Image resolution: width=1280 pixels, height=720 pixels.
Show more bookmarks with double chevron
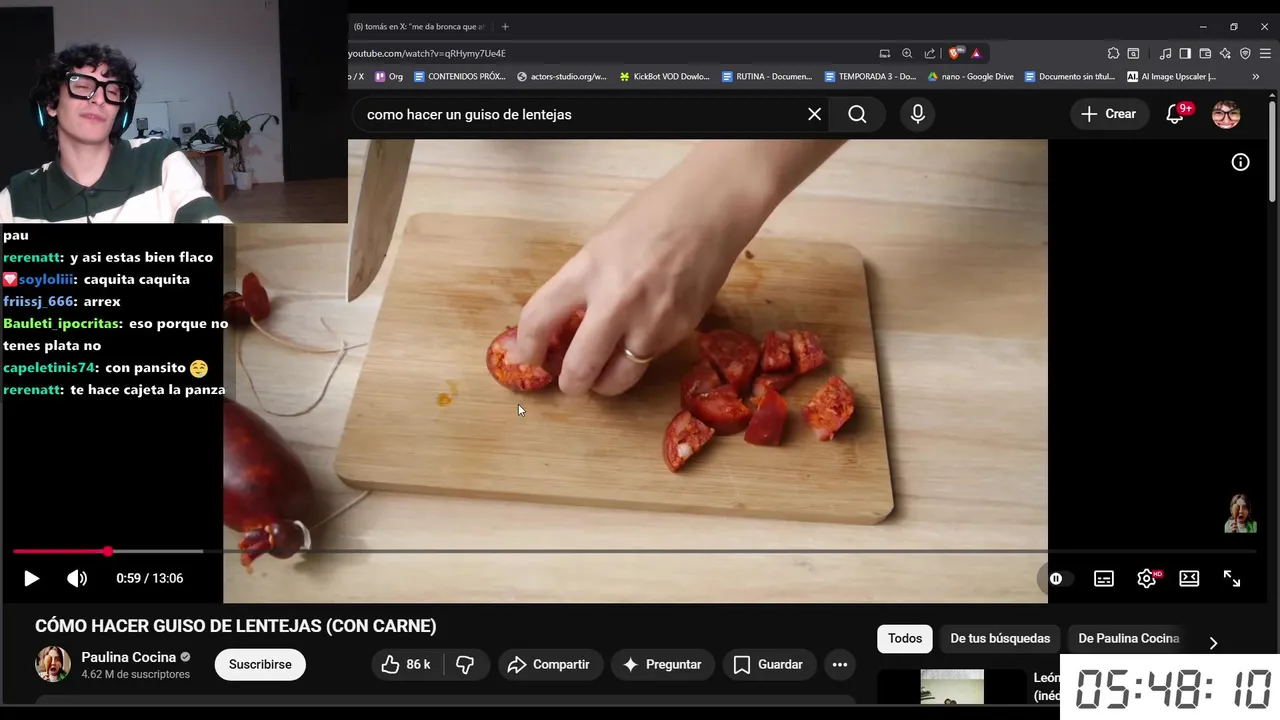pyautogui.click(x=1256, y=76)
